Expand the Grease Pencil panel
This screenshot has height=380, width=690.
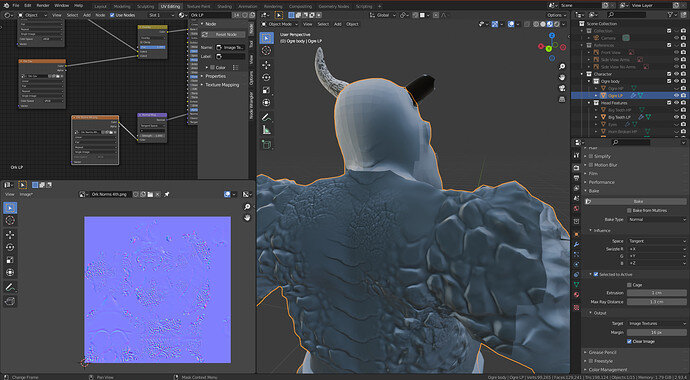602,352
